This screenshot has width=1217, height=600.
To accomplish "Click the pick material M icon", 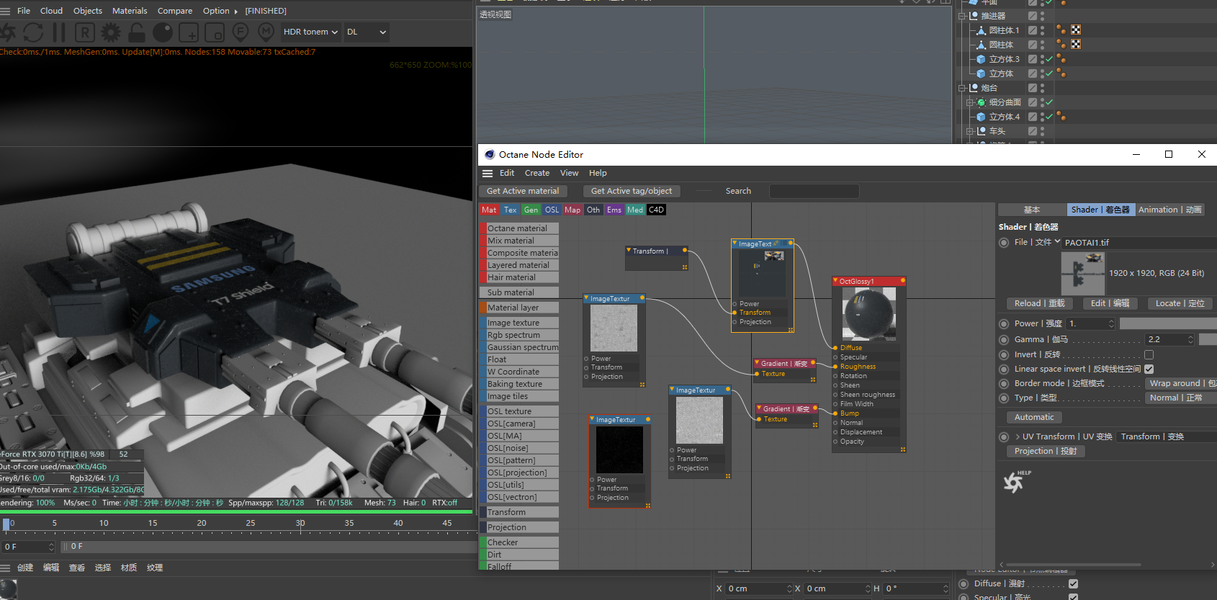I will (266, 32).
